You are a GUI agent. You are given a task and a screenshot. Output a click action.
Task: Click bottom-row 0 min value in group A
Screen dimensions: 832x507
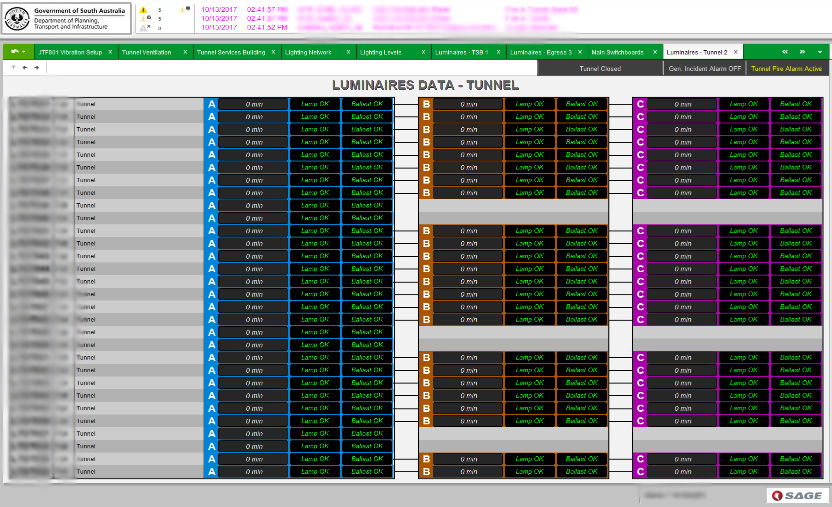(254, 471)
